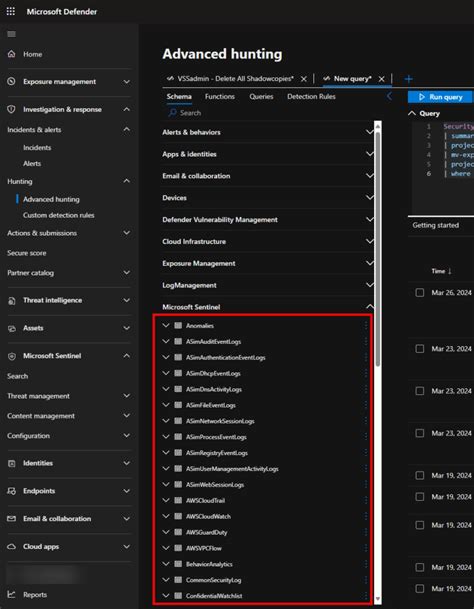The image size is (474, 609).
Task: Check the Mar 26, 2024 row checkbox
Action: pos(420,292)
